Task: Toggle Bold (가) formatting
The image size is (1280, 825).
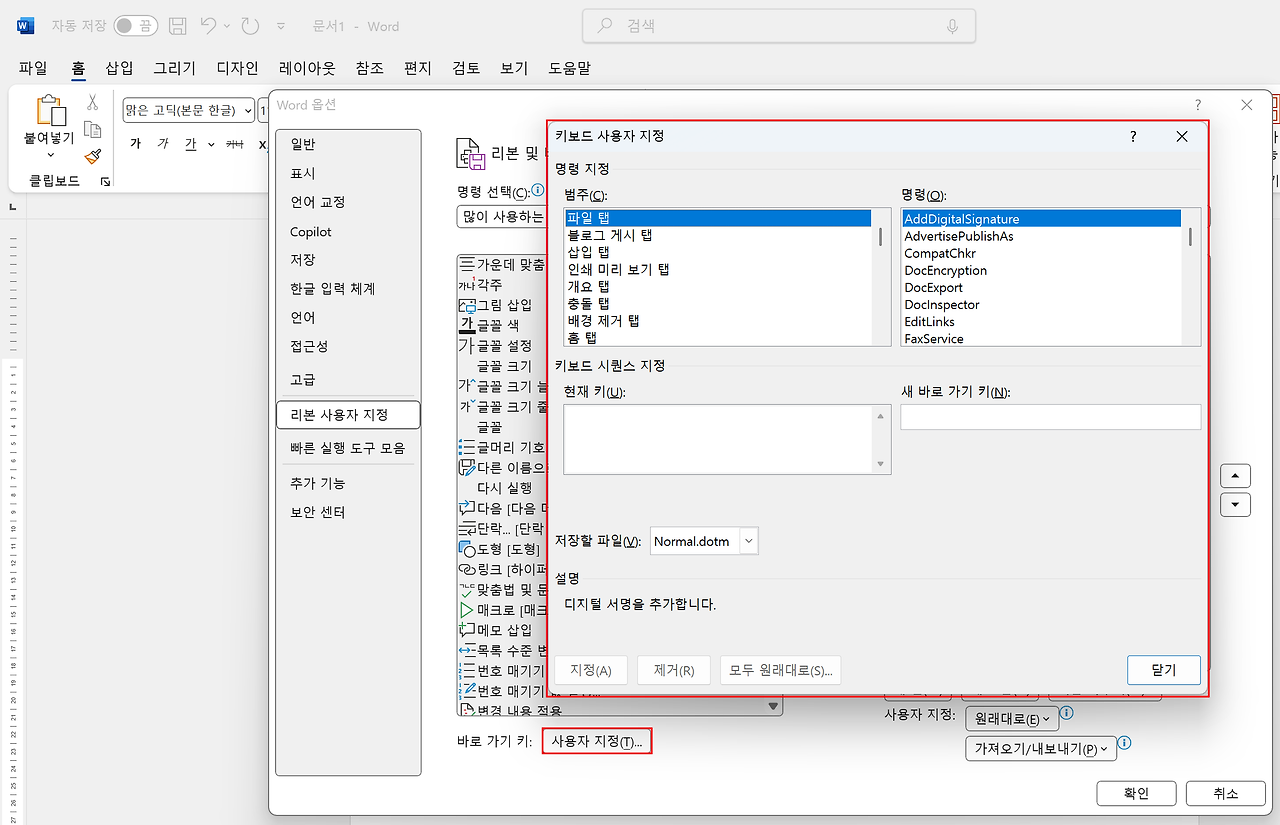Action: (x=137, y=144)
